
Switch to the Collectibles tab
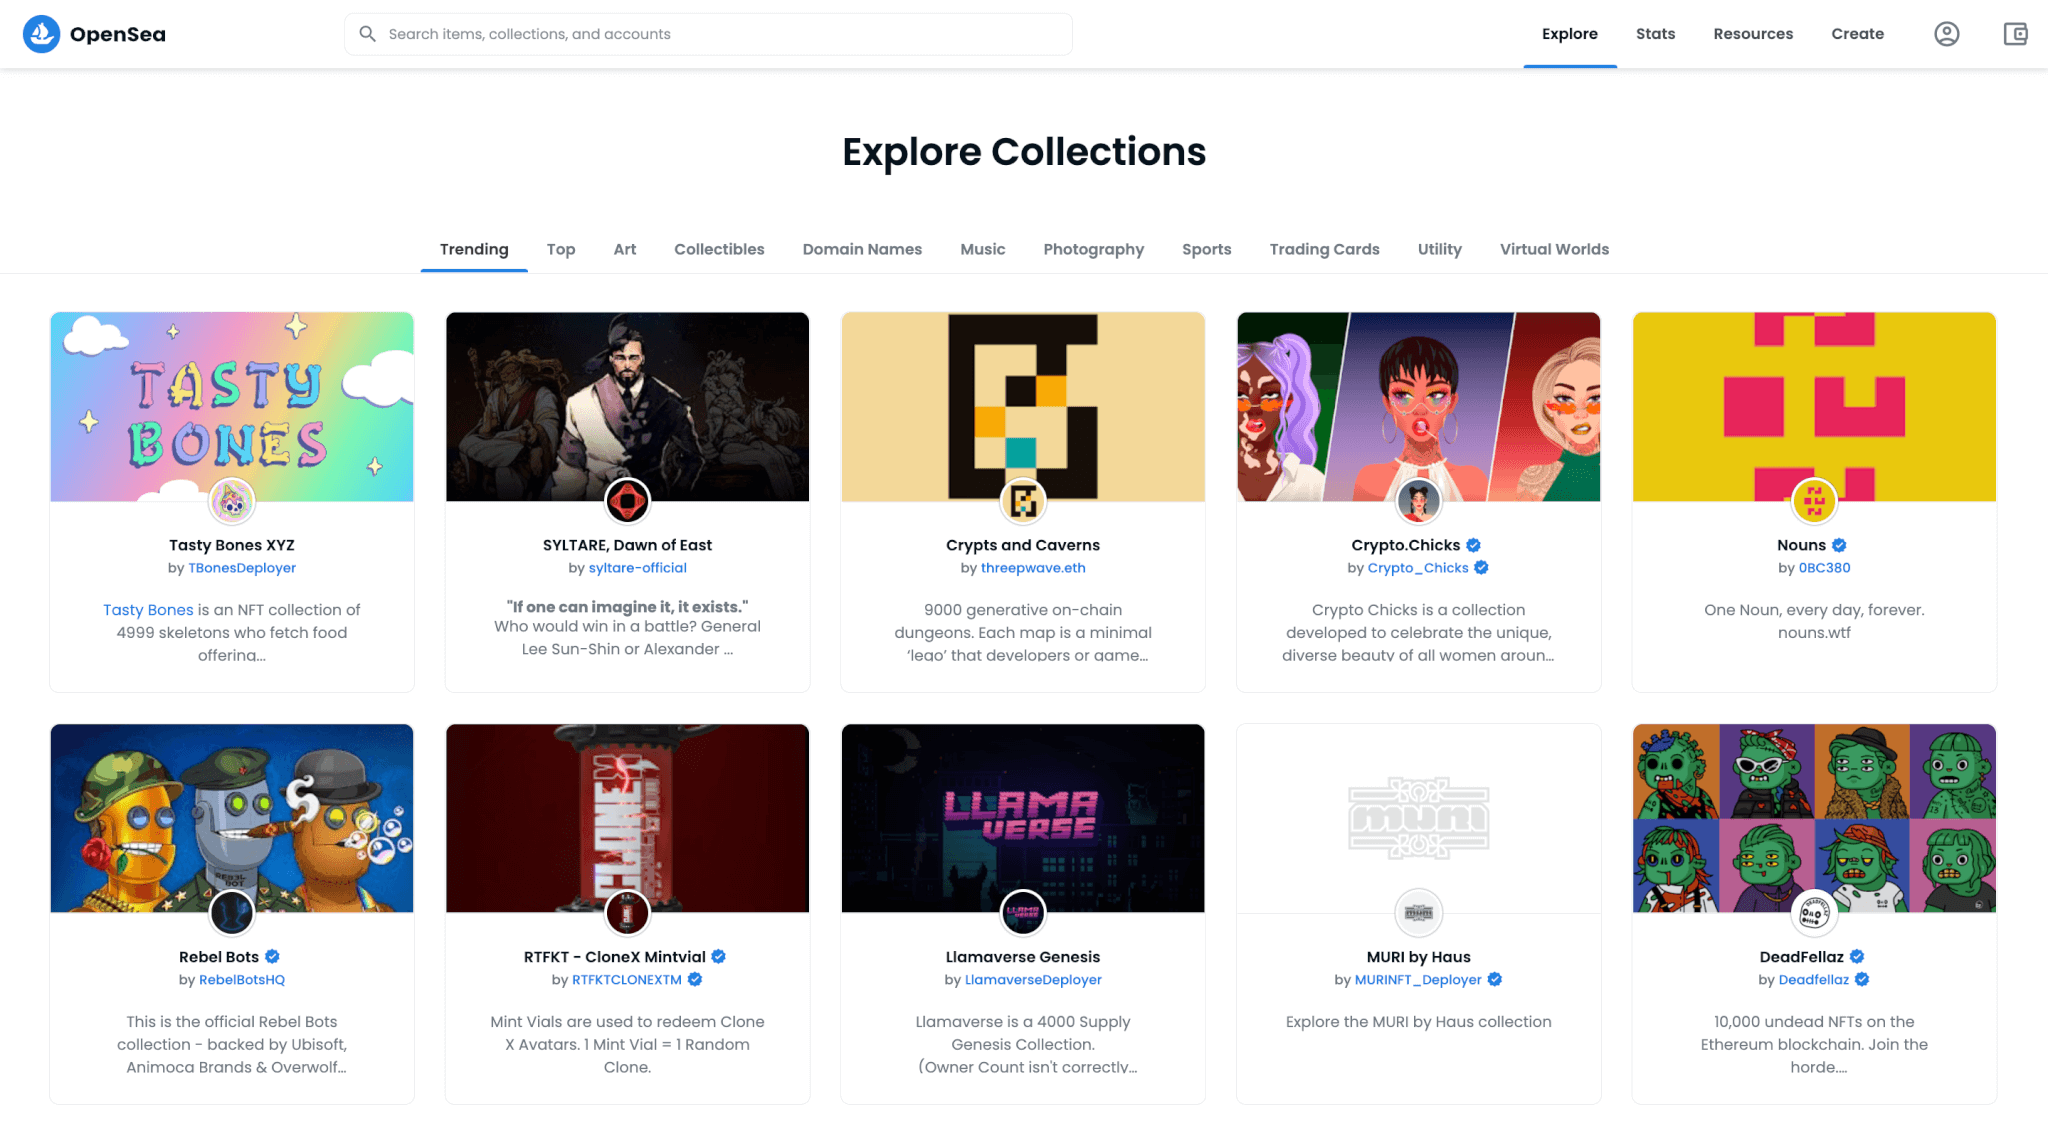coord(719,249)
